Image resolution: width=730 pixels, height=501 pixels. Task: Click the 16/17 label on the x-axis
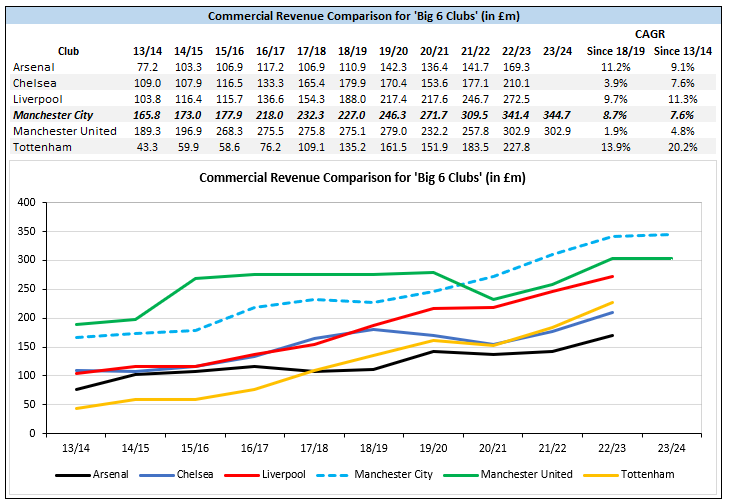255,448
